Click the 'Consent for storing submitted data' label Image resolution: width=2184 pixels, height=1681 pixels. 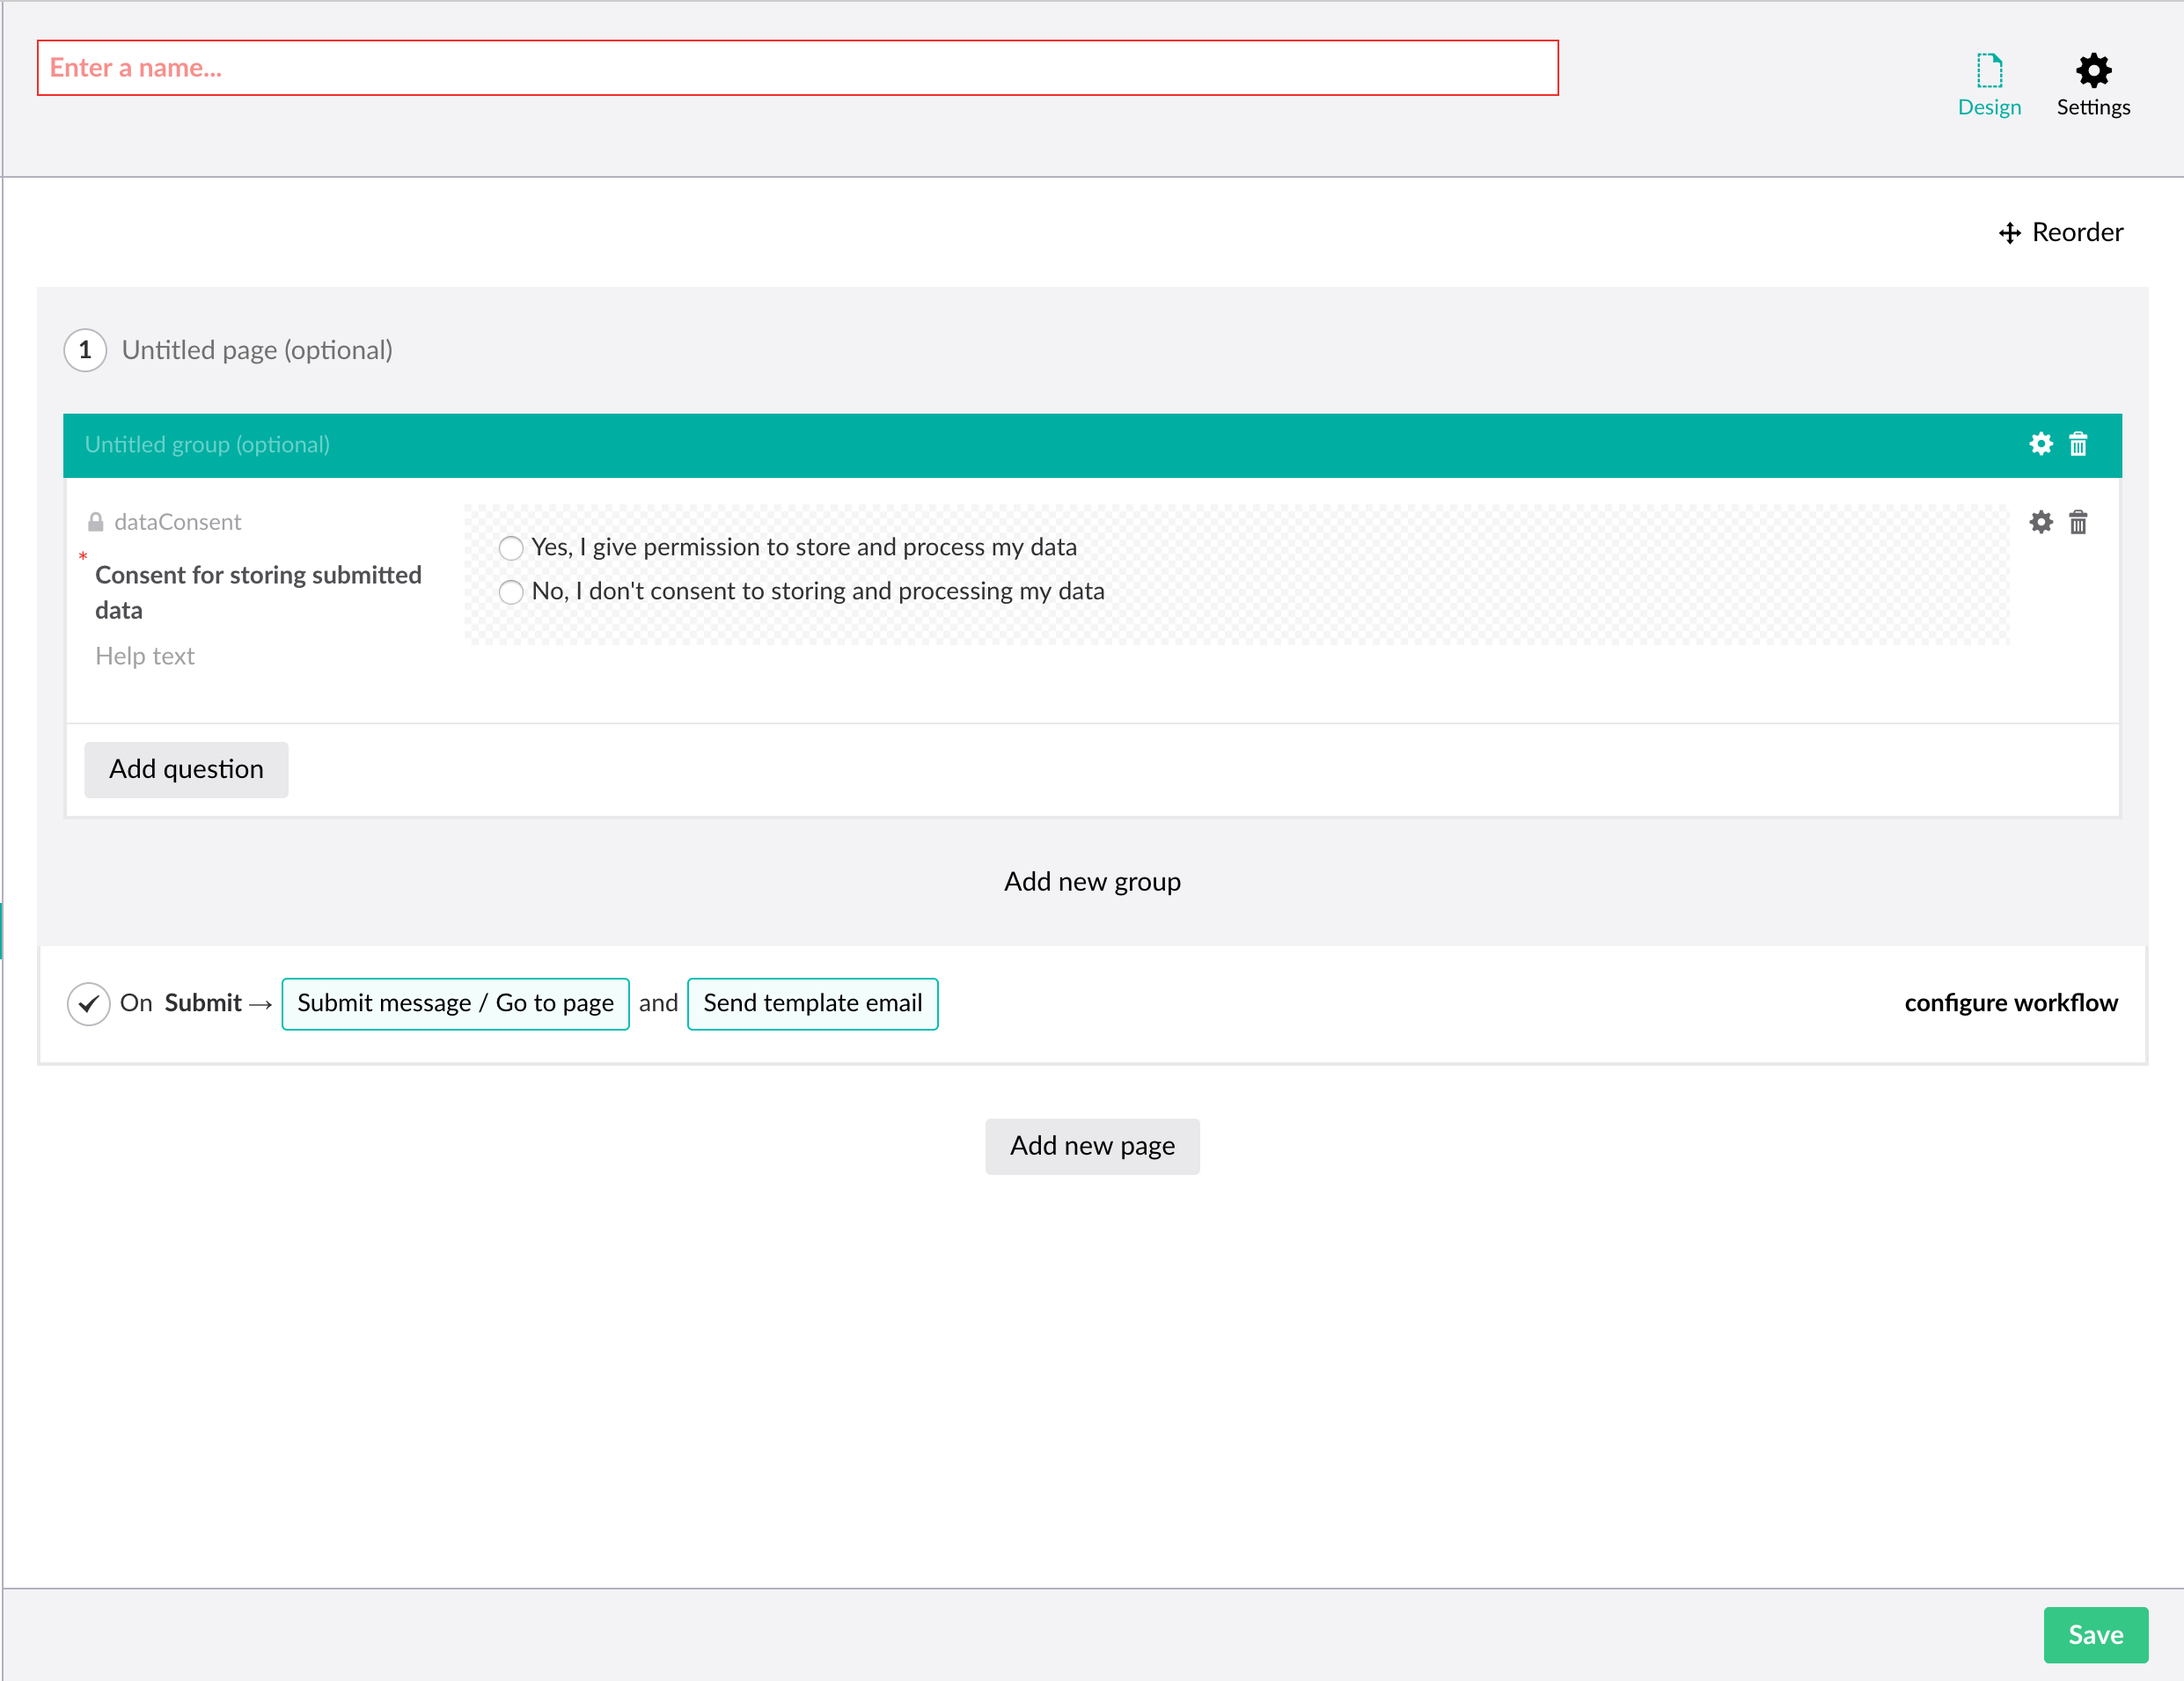tap(258, 593)
